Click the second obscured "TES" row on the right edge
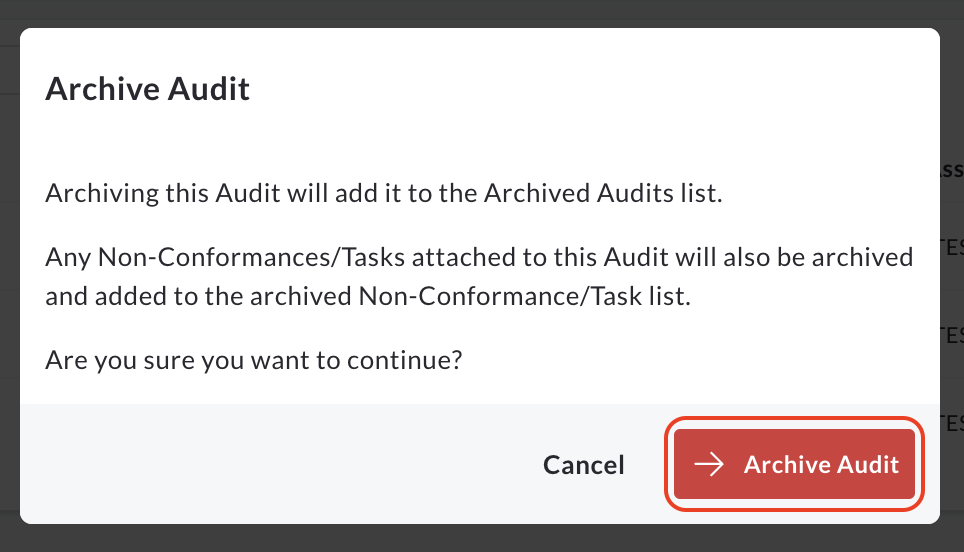964x552 pixels. [x=952, y=336]
